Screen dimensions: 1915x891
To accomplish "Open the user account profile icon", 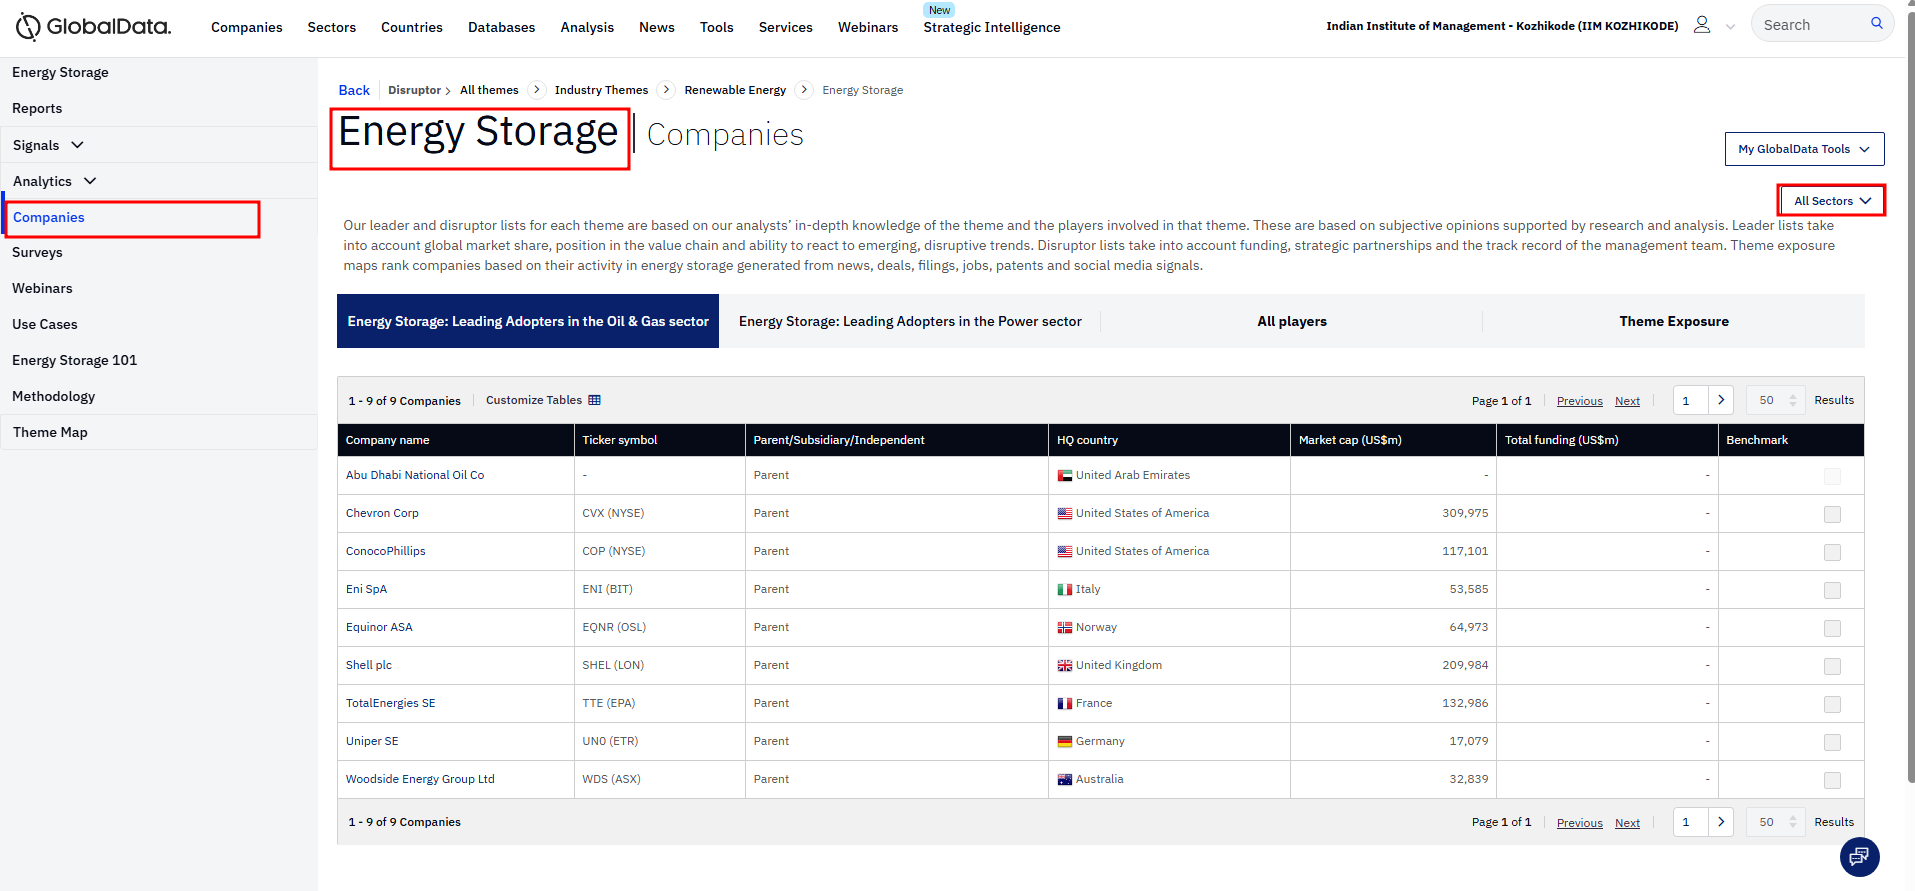I will point(1701,25).
